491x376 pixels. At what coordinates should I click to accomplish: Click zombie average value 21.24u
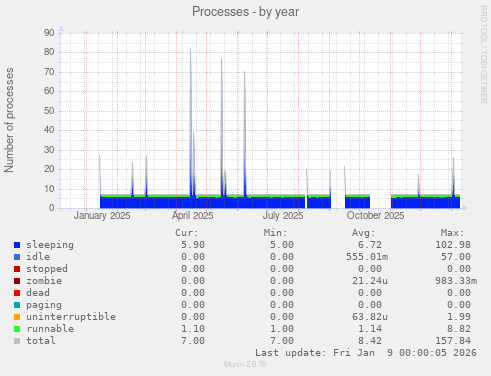click(370, 281)
